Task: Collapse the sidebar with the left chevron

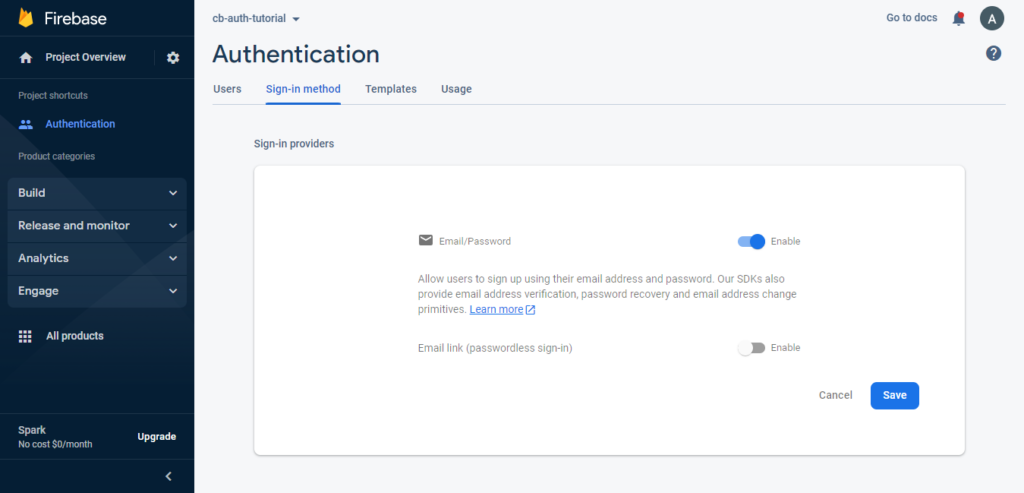Action: 168,476
